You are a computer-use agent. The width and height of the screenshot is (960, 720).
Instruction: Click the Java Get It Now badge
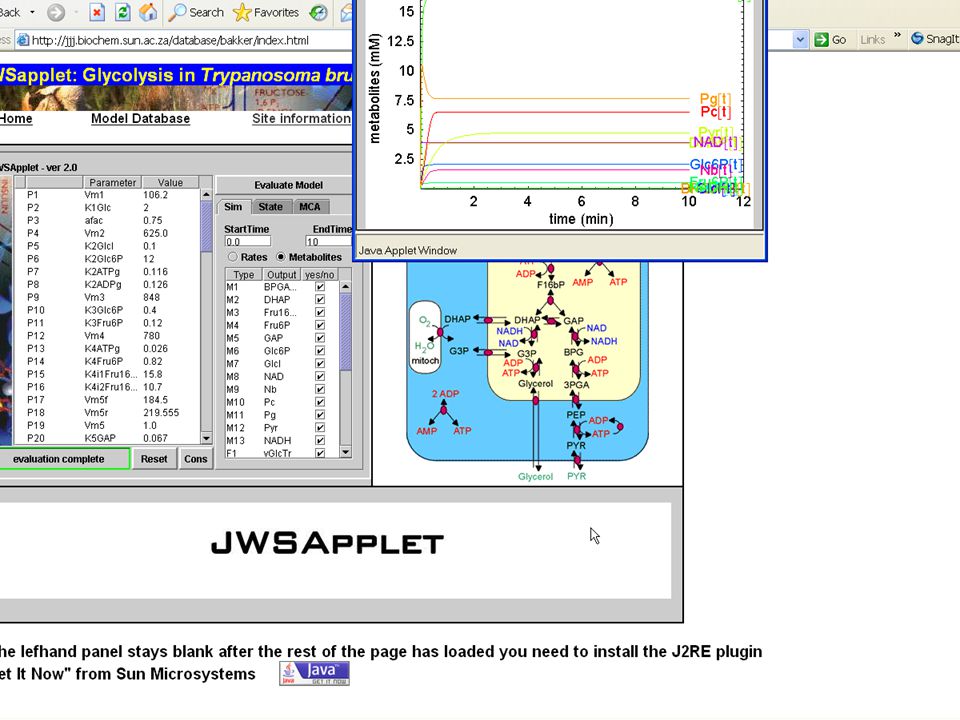[x=314, y=673]
